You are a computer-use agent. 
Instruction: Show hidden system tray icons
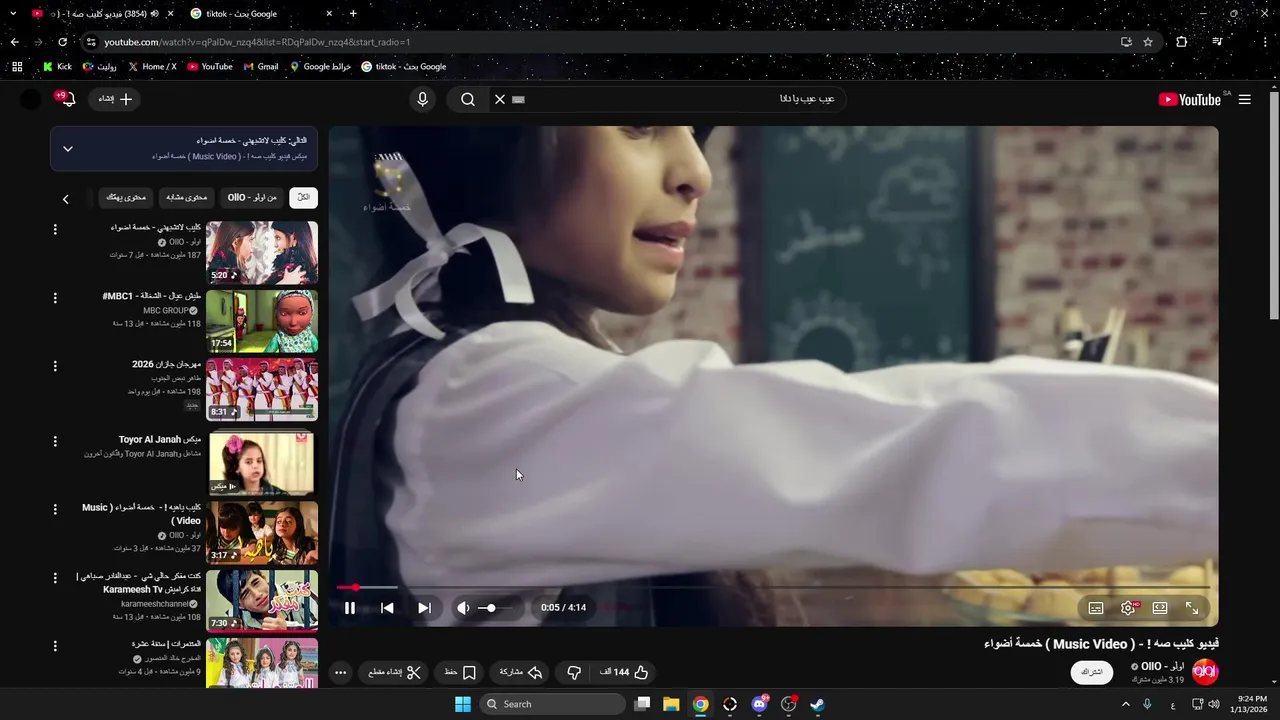pos(1126,704)
